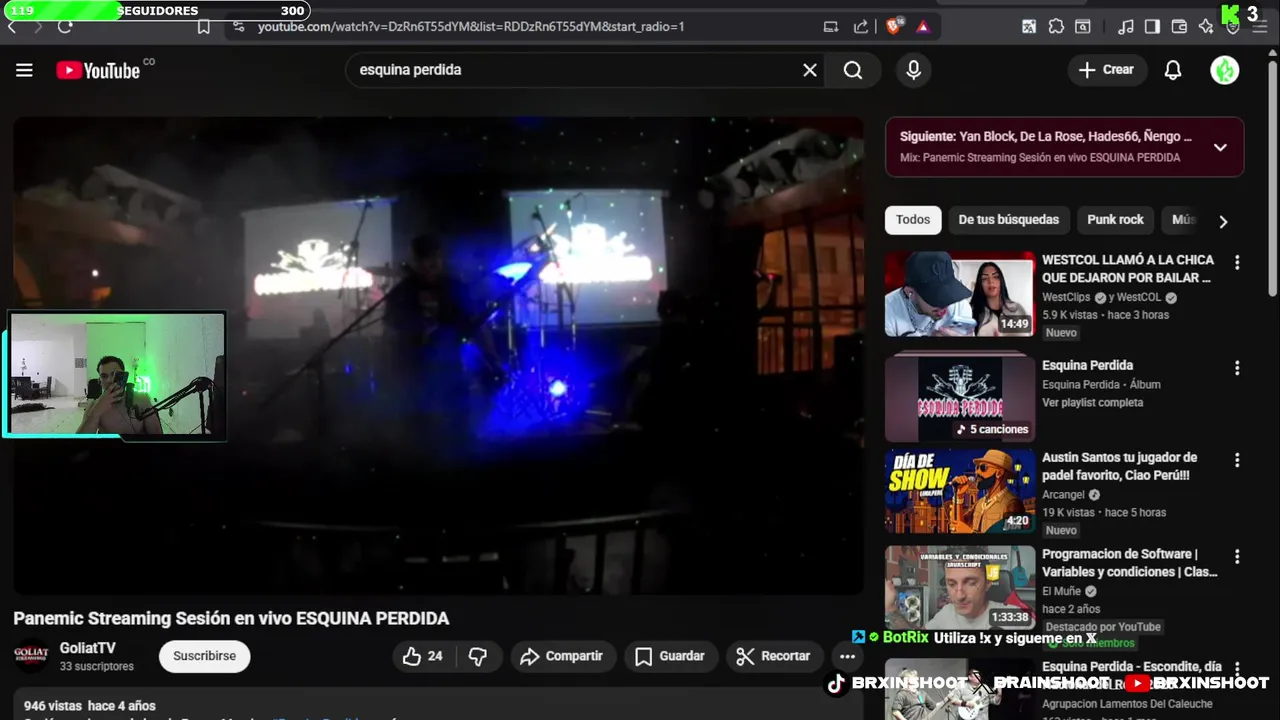Open options for Programacion de Software video
The height and width of the screenshot is (720, 1280).
1237,556
